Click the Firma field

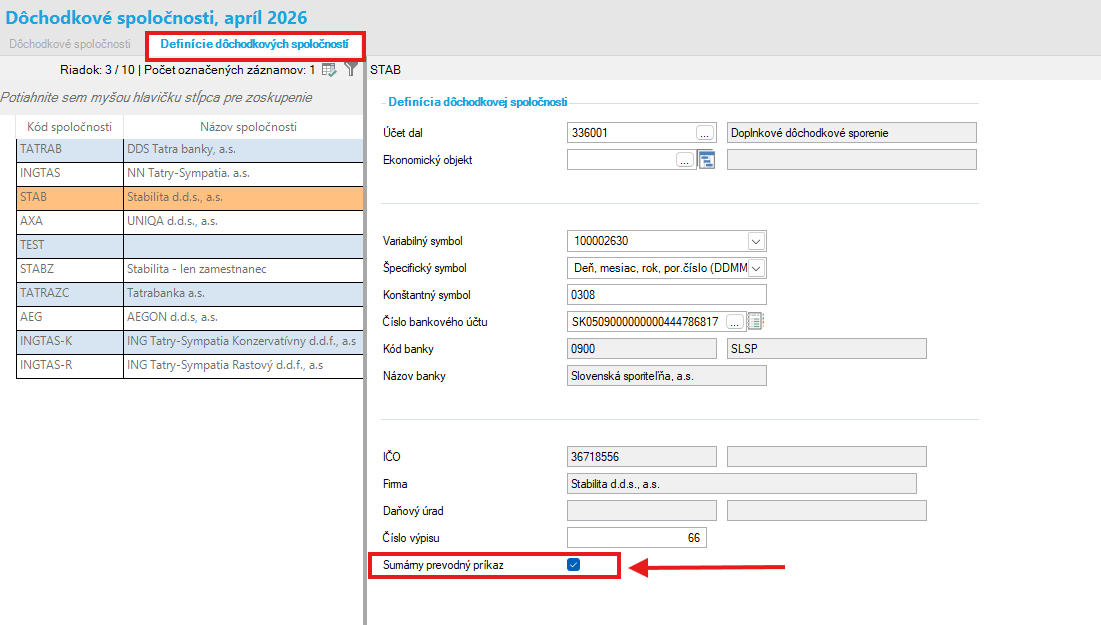[741, 484]
